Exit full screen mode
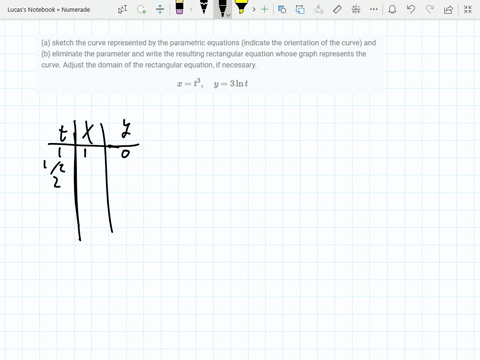The height and width of the screenshot is (360, 480). (x=468, y=9)
